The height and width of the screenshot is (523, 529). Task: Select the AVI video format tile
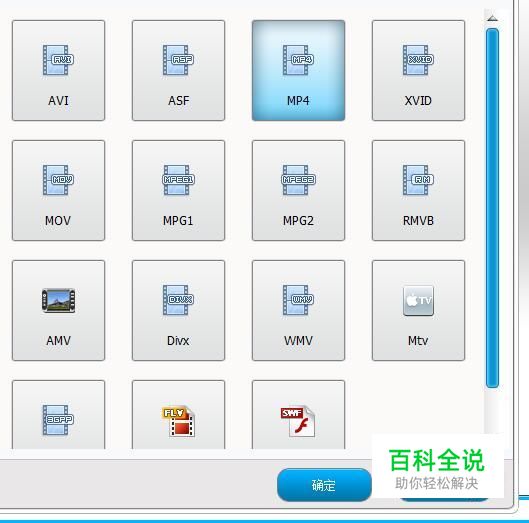pos(58,70)
